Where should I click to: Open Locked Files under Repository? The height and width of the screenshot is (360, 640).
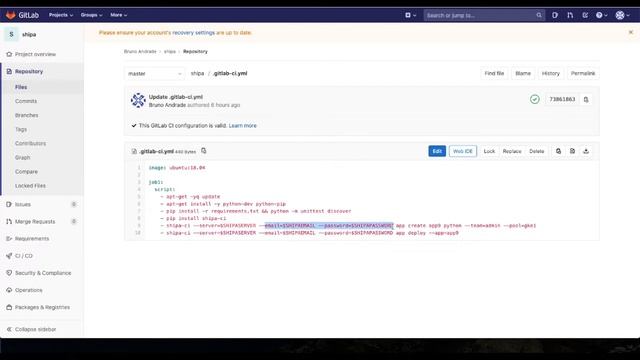(30, 186)
